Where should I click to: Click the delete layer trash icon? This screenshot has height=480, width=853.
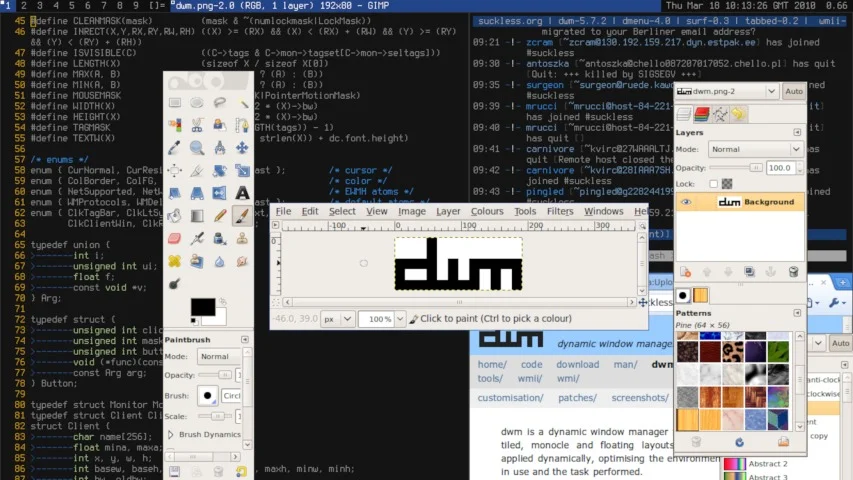(x=793, y=272)
